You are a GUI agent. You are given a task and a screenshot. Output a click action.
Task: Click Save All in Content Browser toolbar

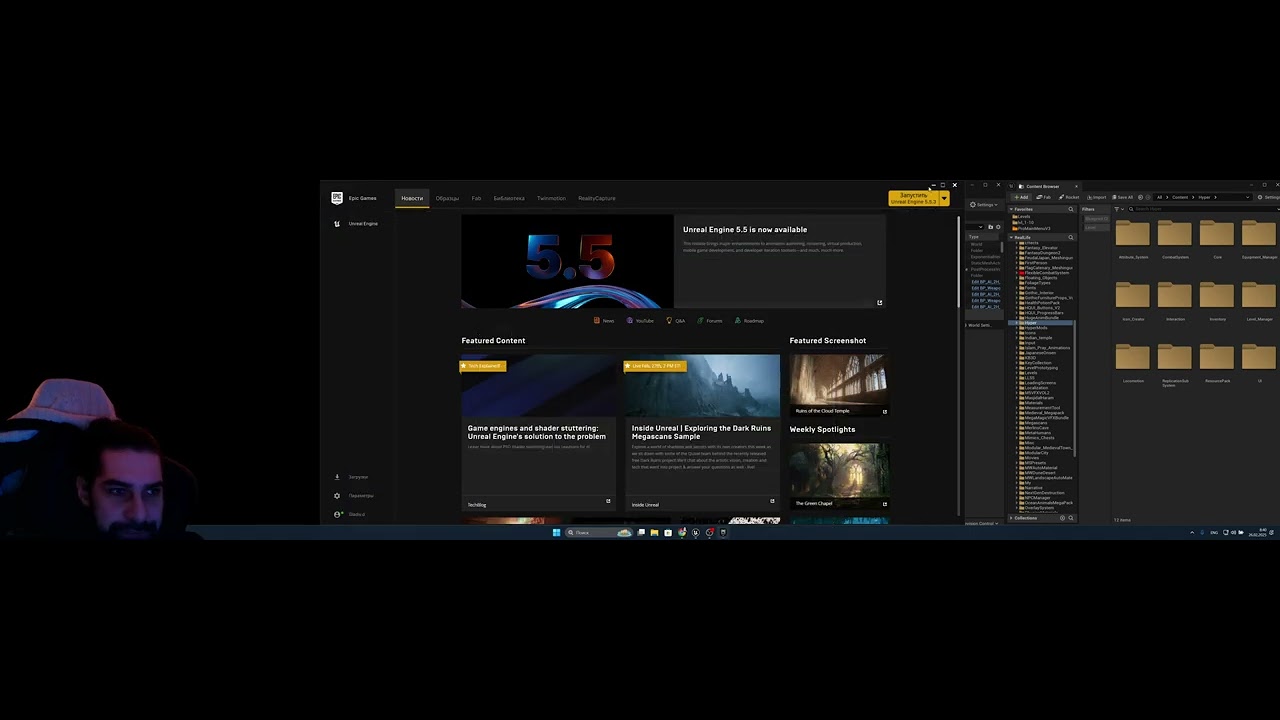coord(1122,197)
